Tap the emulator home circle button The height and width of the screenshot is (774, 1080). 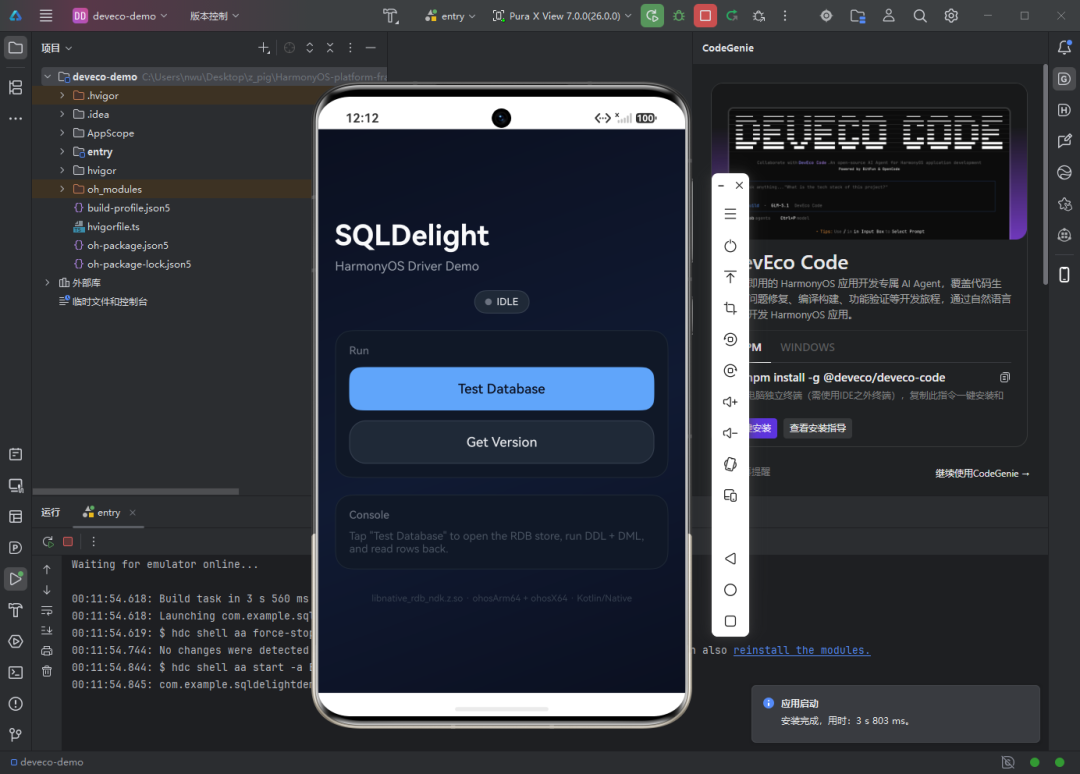click(730, 590)
